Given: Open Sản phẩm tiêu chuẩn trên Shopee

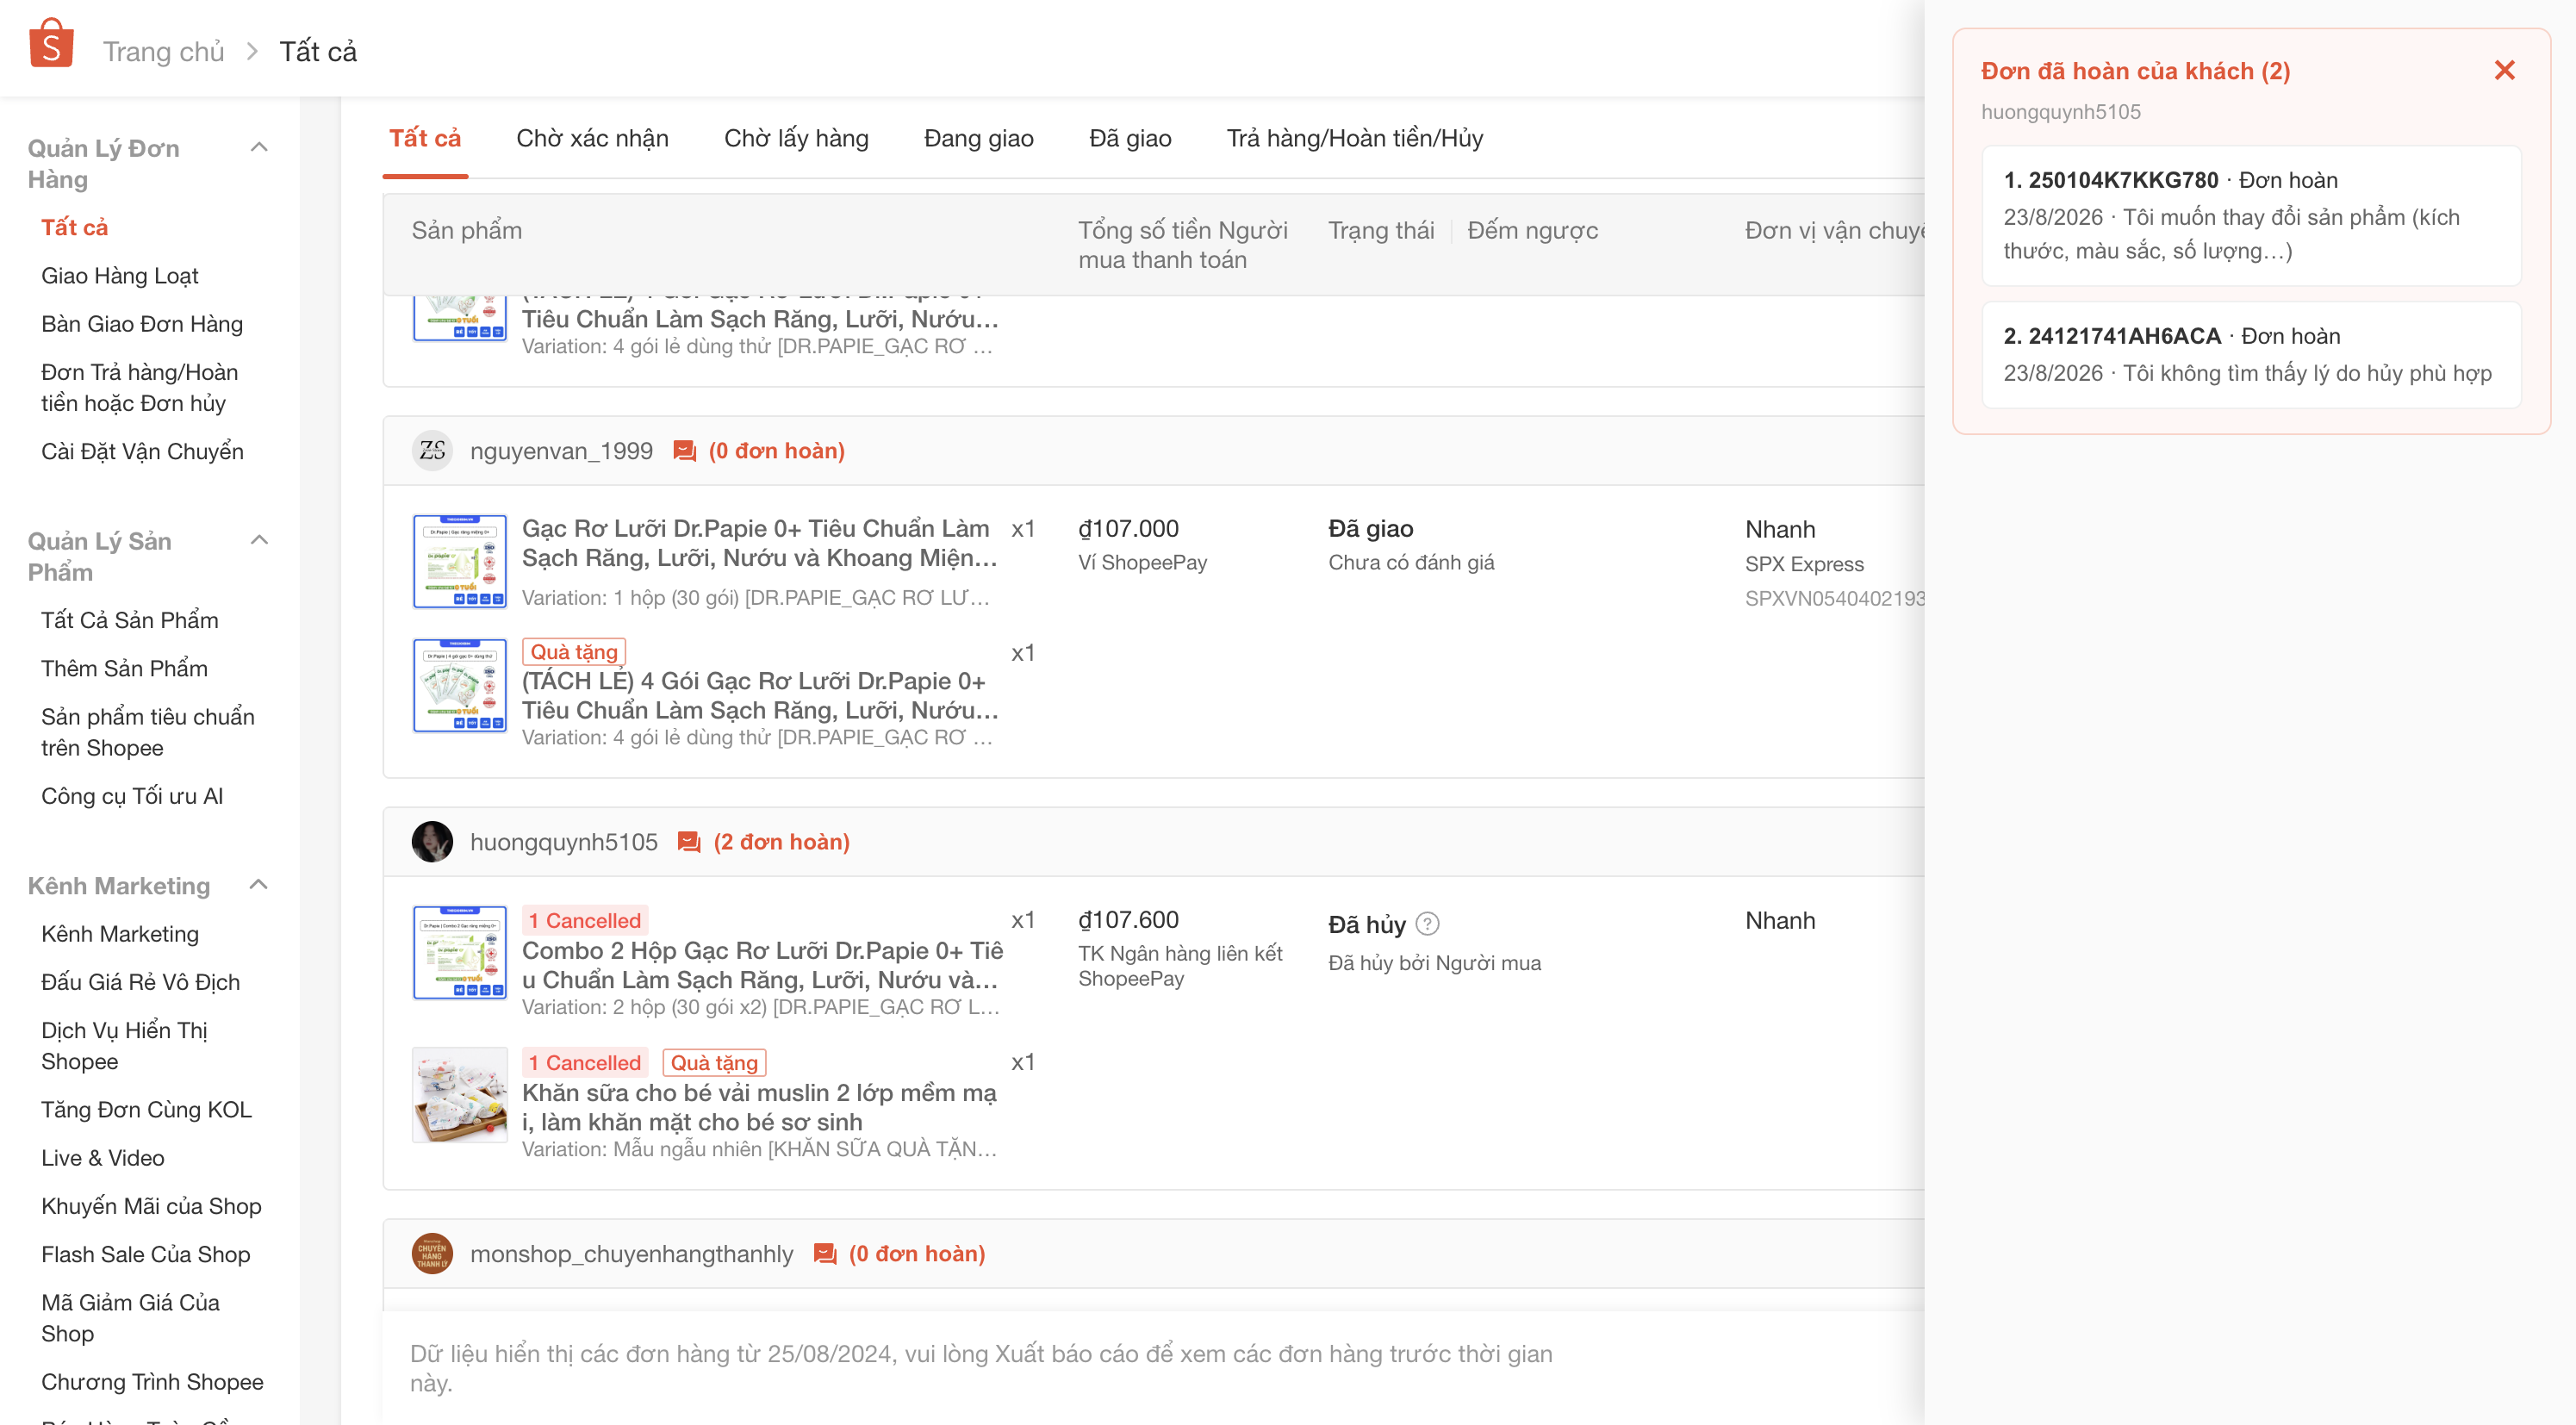Looking at the screenshot, I should pos(148,733).
